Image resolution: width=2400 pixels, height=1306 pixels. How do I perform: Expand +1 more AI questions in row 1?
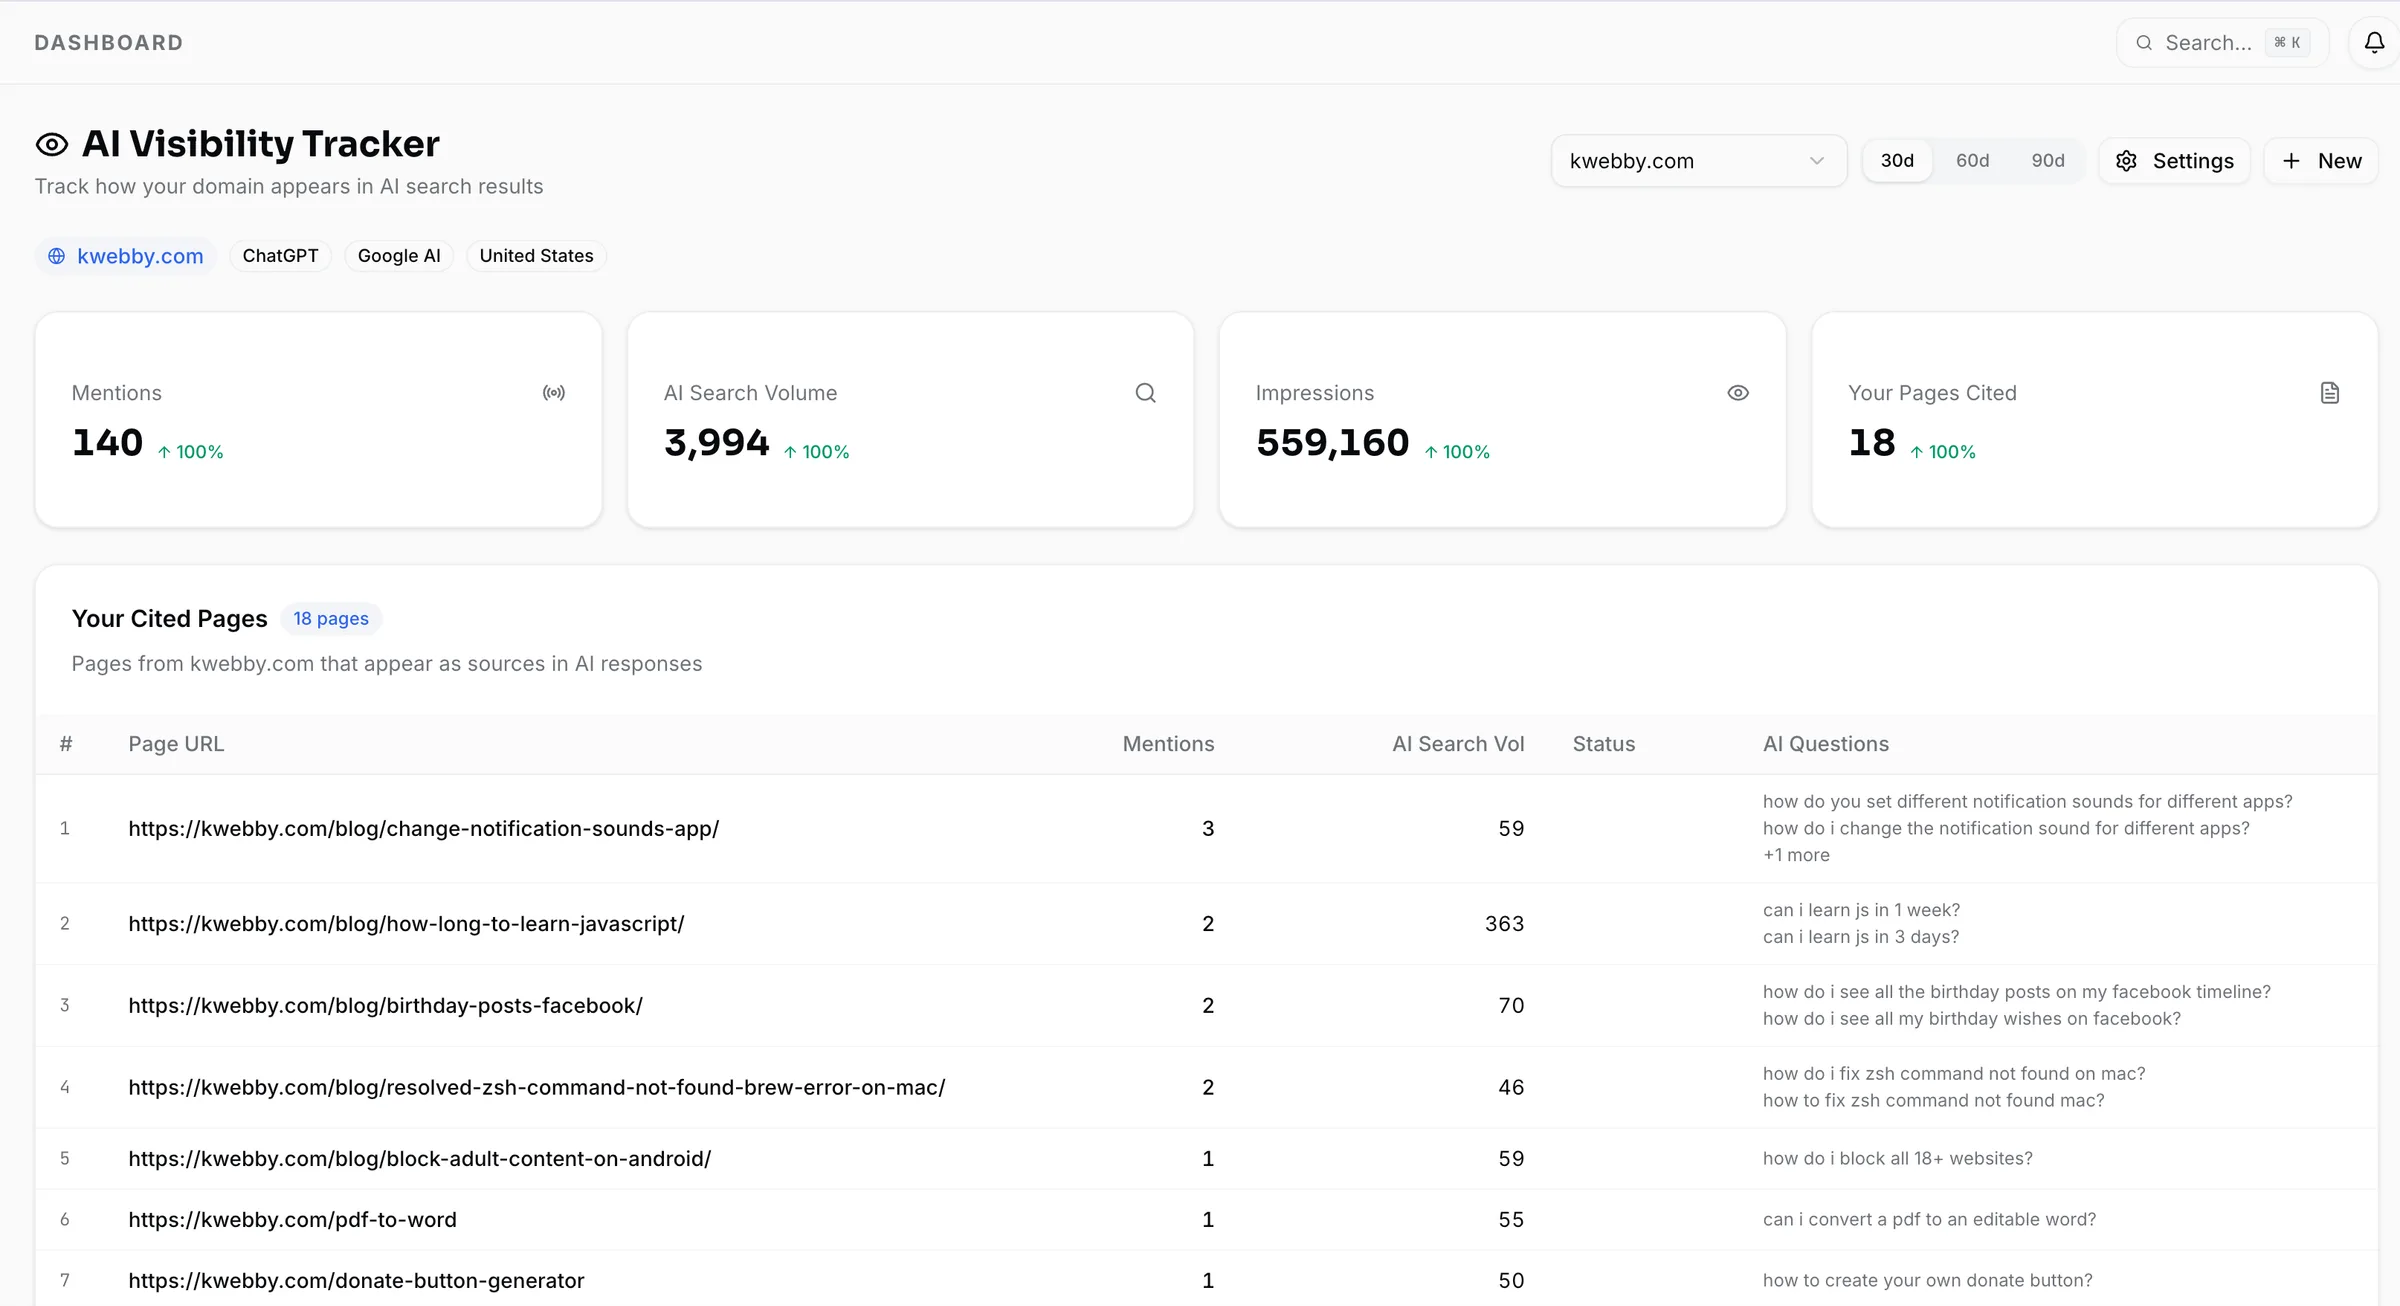tap(1796, 855)
